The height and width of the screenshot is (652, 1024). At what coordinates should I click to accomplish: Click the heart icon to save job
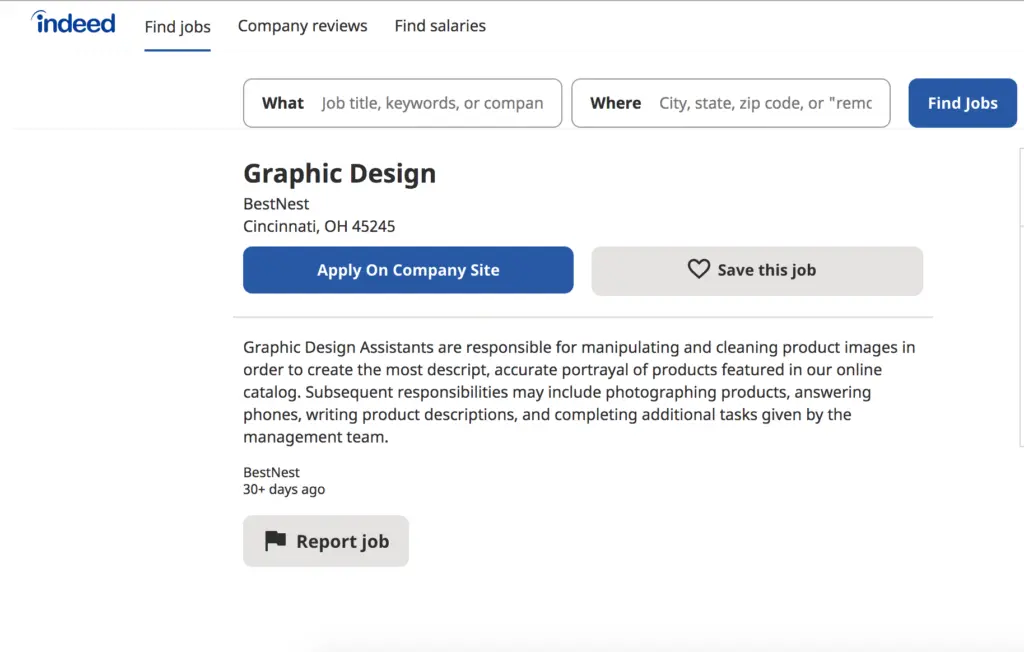click(698, 269)
